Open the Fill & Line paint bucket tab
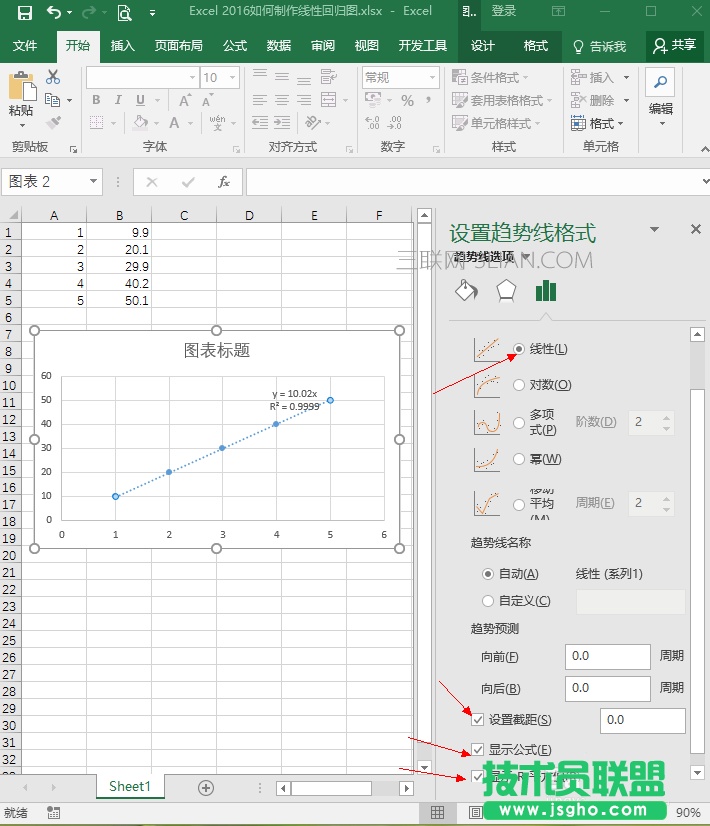The height and width of the screenshot is (826, 710). click(466, 291)
